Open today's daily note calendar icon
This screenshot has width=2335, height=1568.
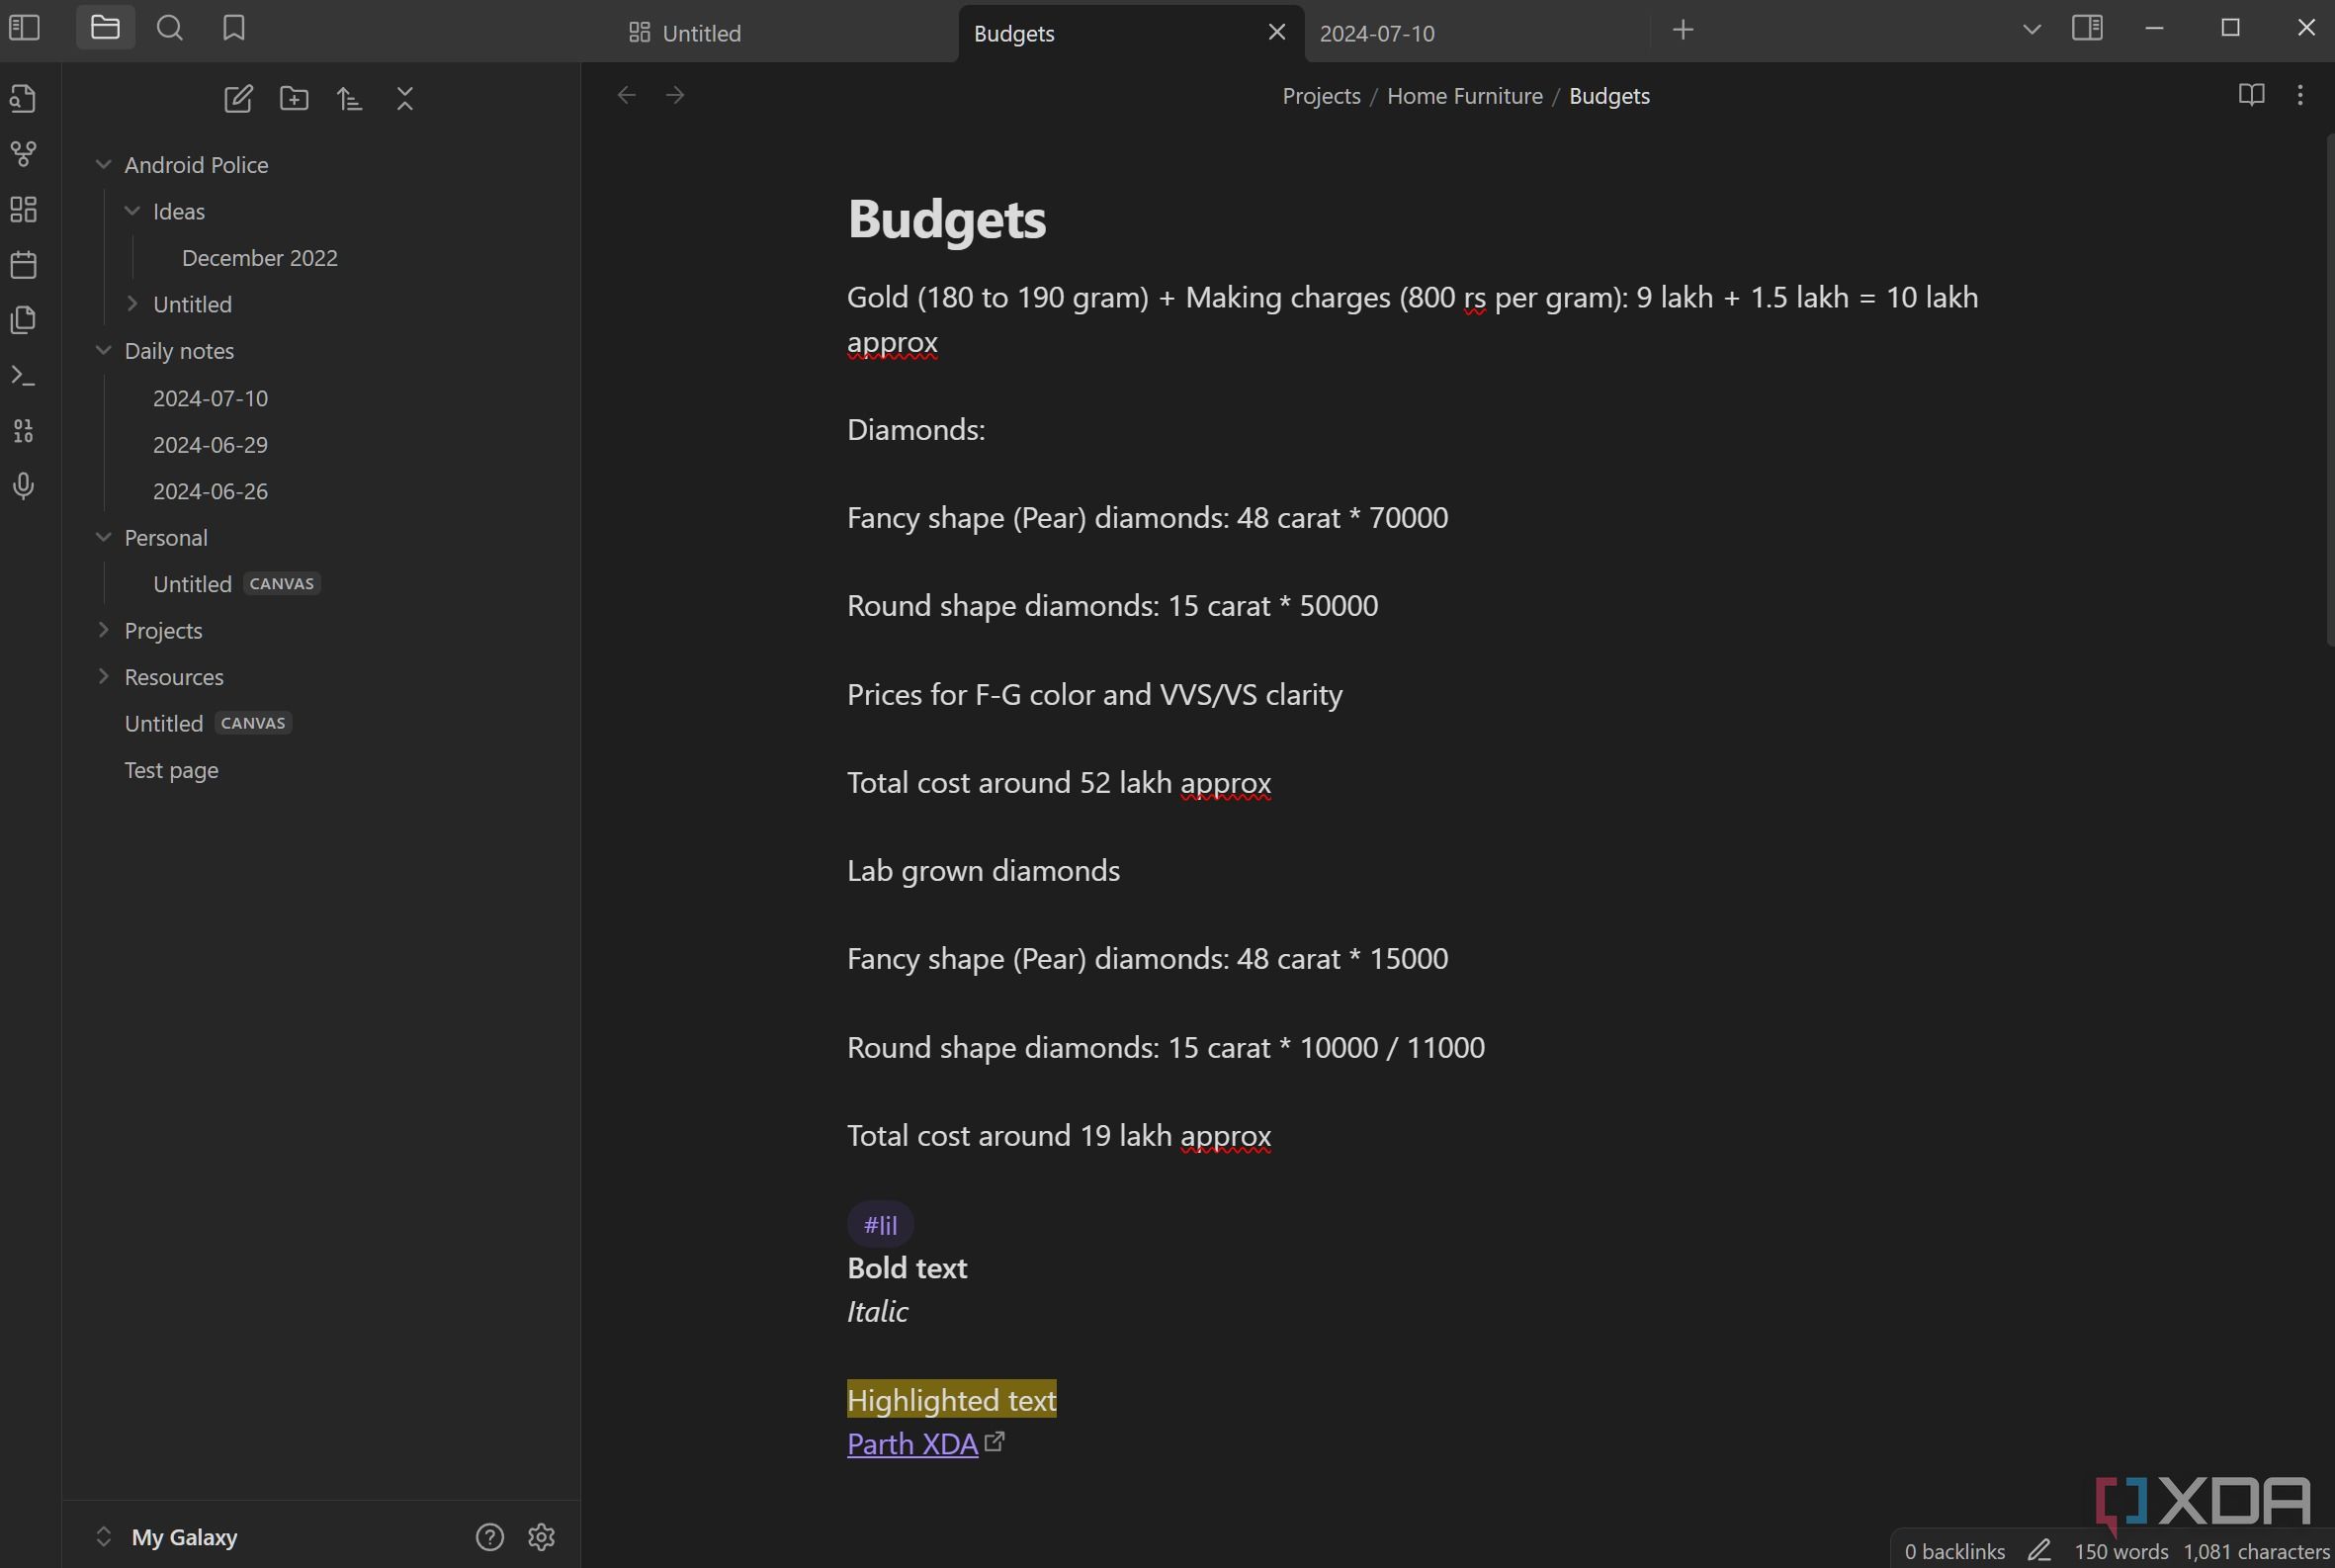pyautogui.click(x=24, y=265)
